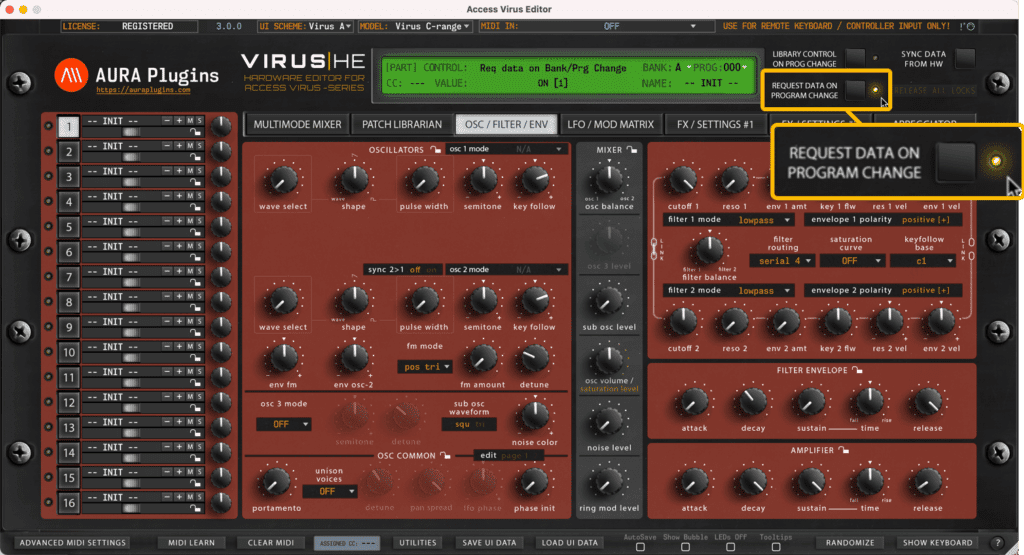Toggle the lock icon on part 14

coord(195,458)
